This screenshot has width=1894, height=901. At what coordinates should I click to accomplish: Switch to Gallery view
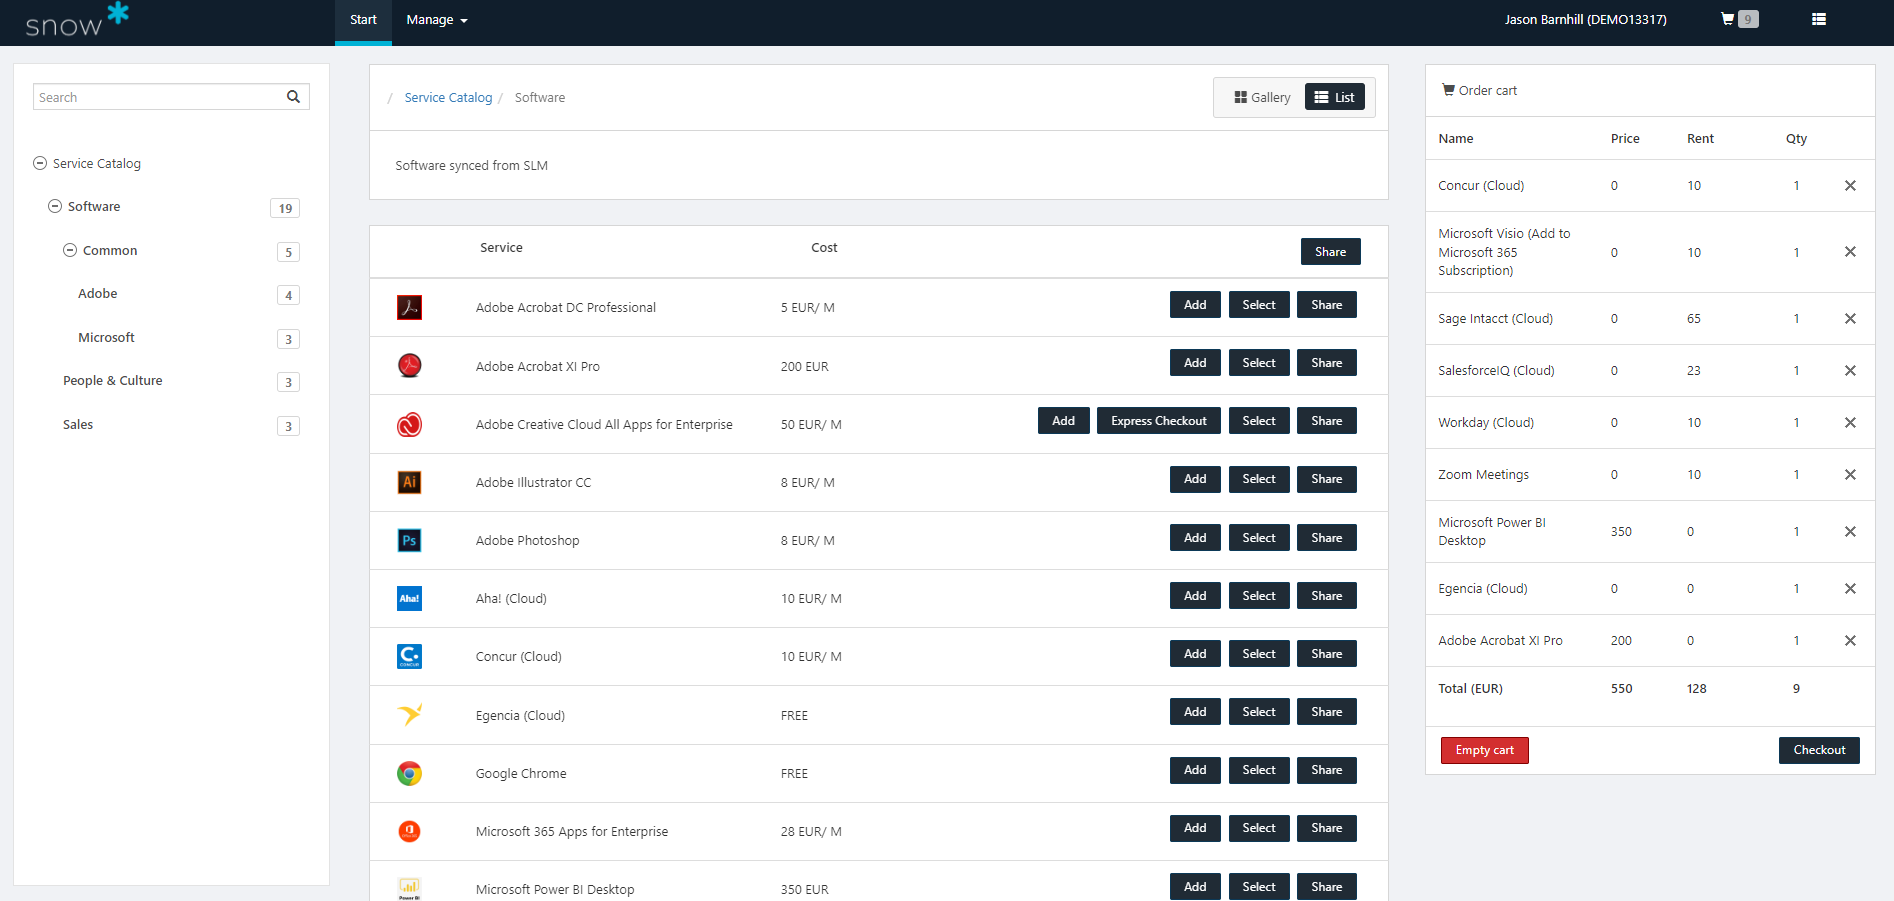click(1262, 97)
